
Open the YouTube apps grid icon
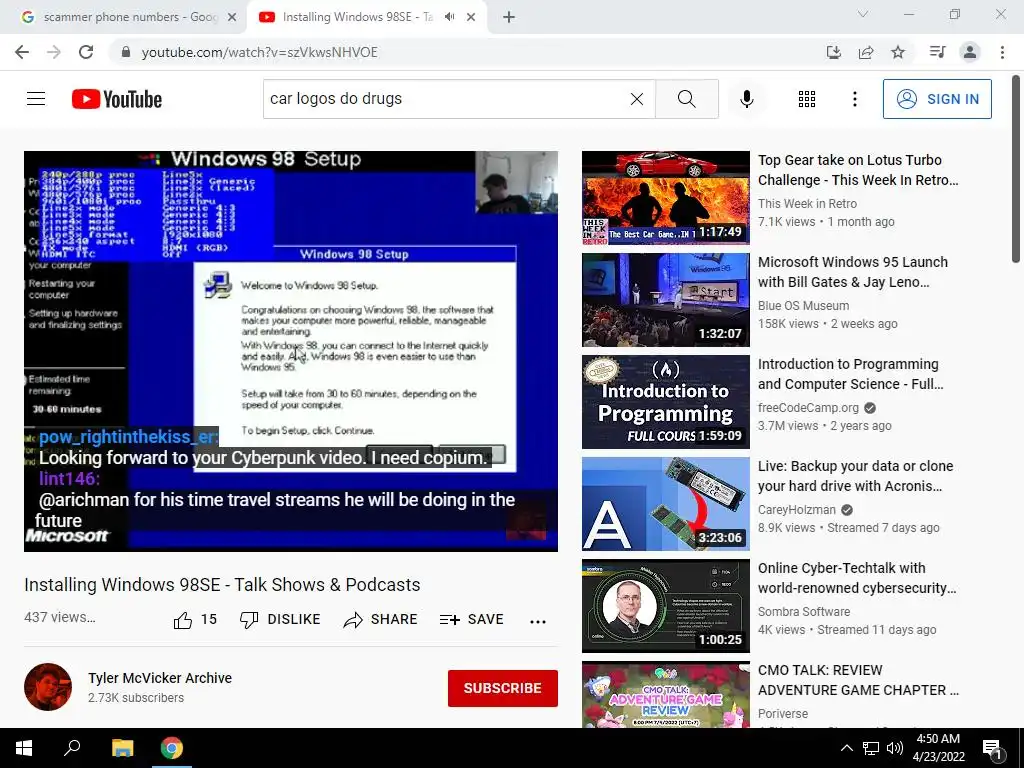pyautogui.click(x=807, y=99)
